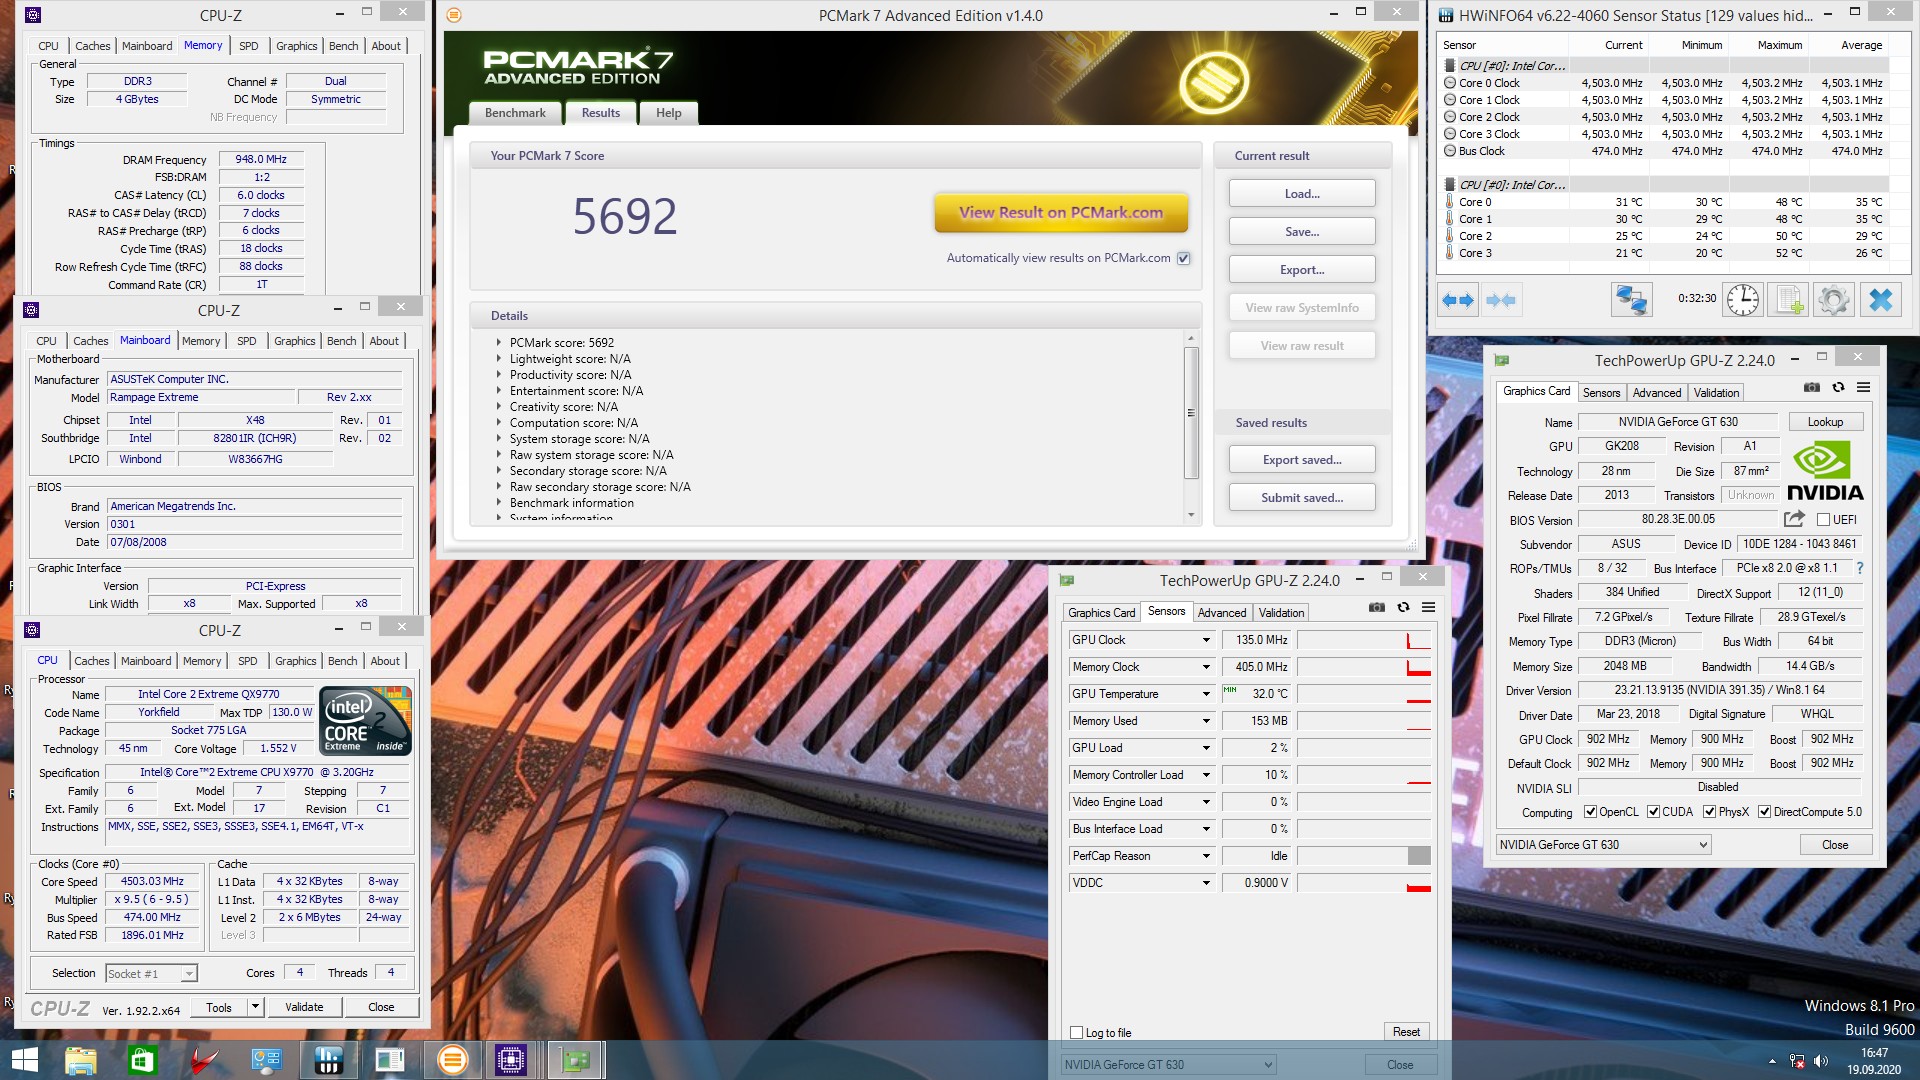Open the Validation tab in GPU-Z Graphics Card window

coord(1717,393)
